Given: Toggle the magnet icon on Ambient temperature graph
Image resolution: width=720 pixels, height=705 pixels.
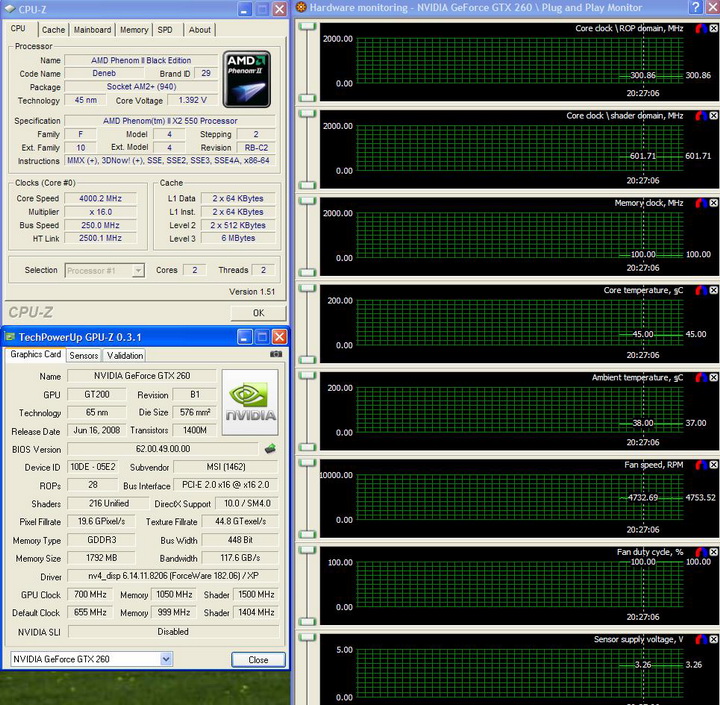Looking at the screenshot, I should click(x=701, y=378).
